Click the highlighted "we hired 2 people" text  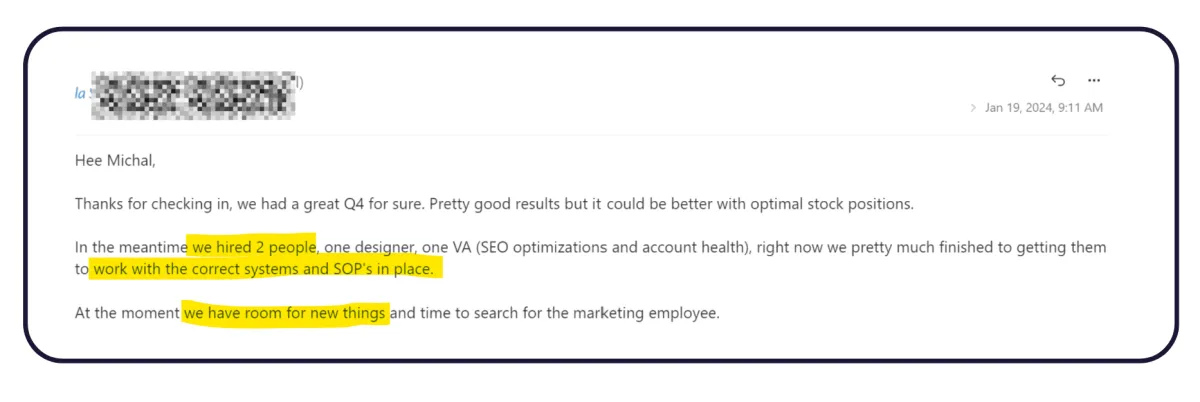[x=254, y=246]
